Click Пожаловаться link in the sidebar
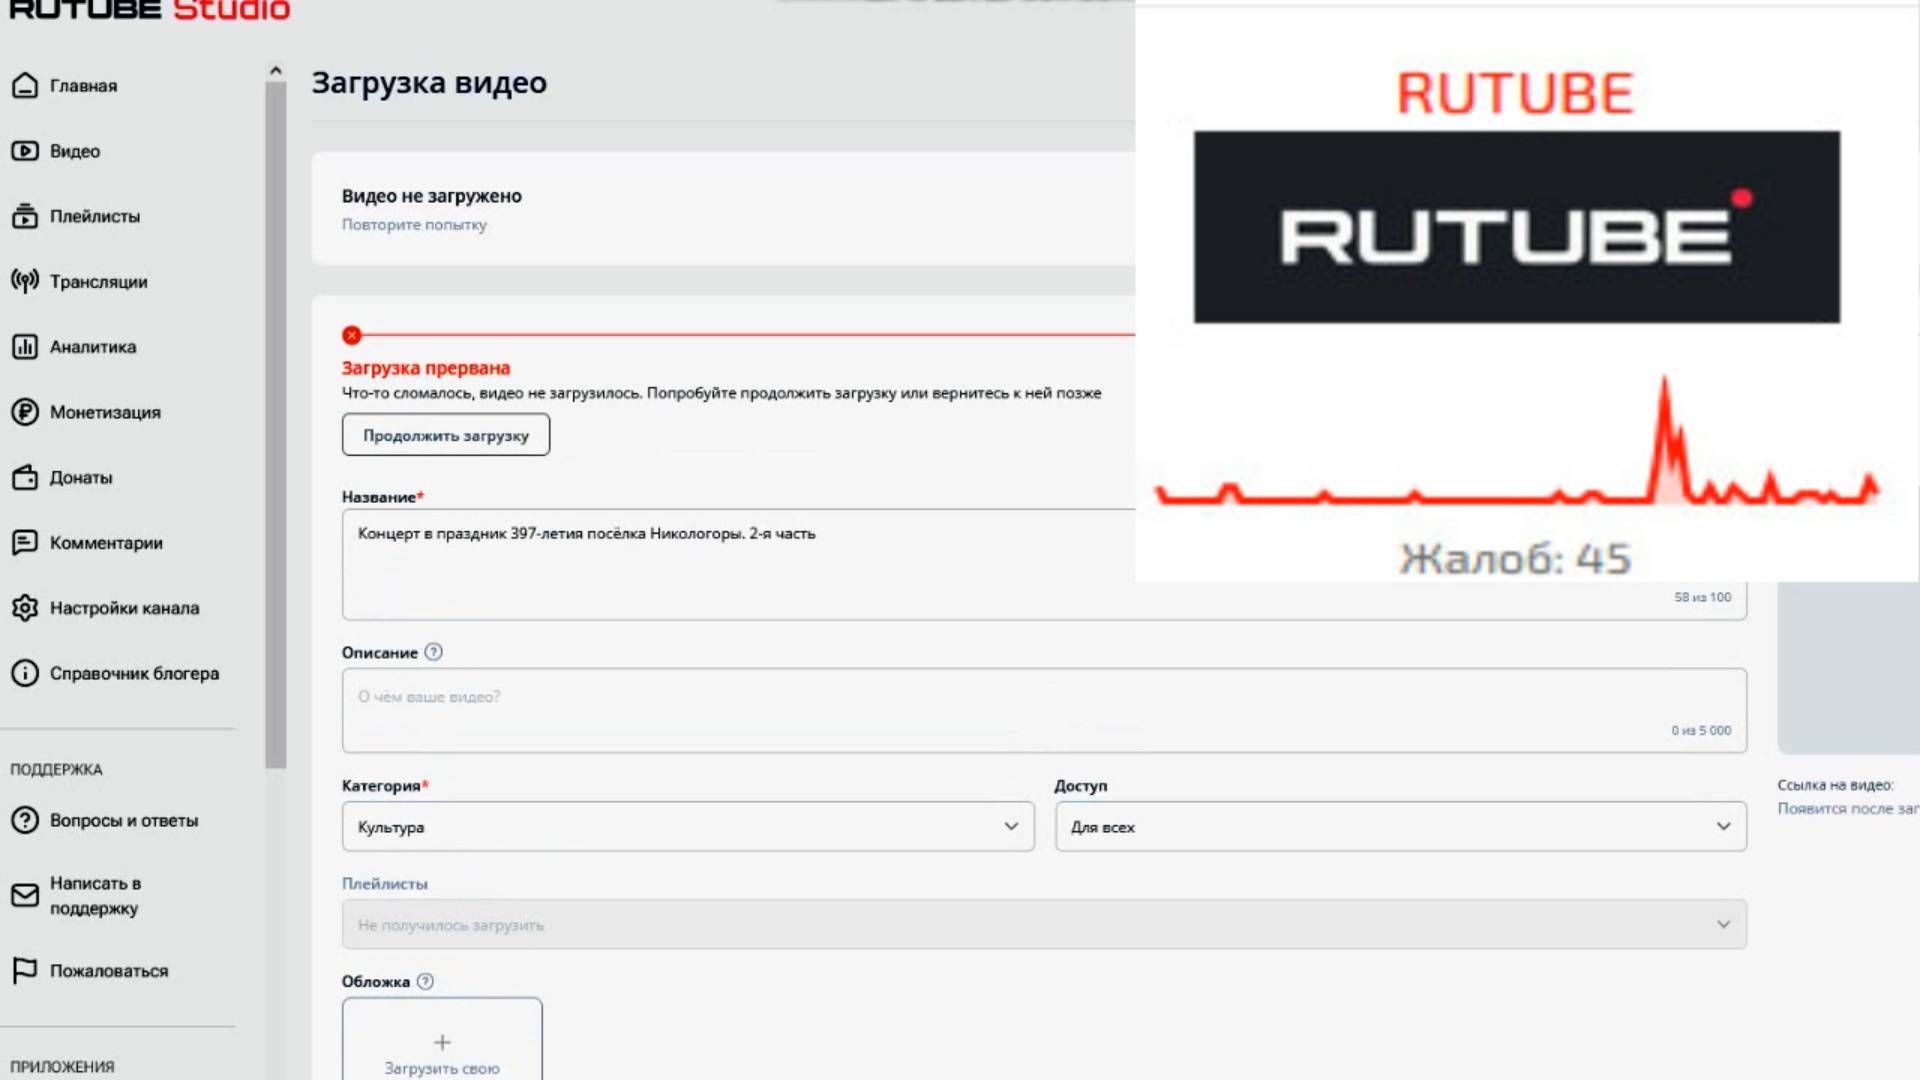The height and width of the screenshot is (1080, 1920). click(109, 971)
